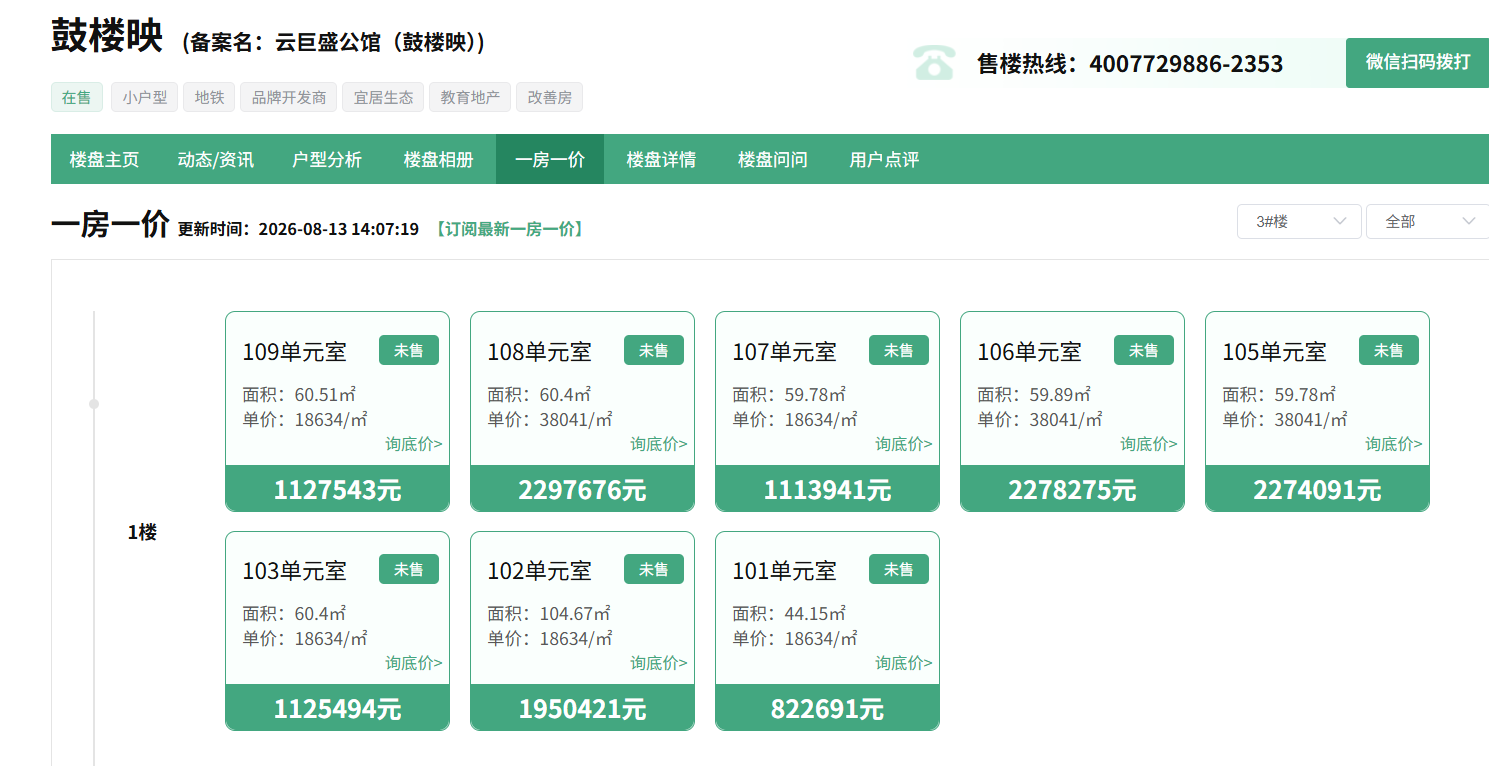The image size is (1489, 766).
Task: Click the 宜居生态 tag
Action: point(383,97)
